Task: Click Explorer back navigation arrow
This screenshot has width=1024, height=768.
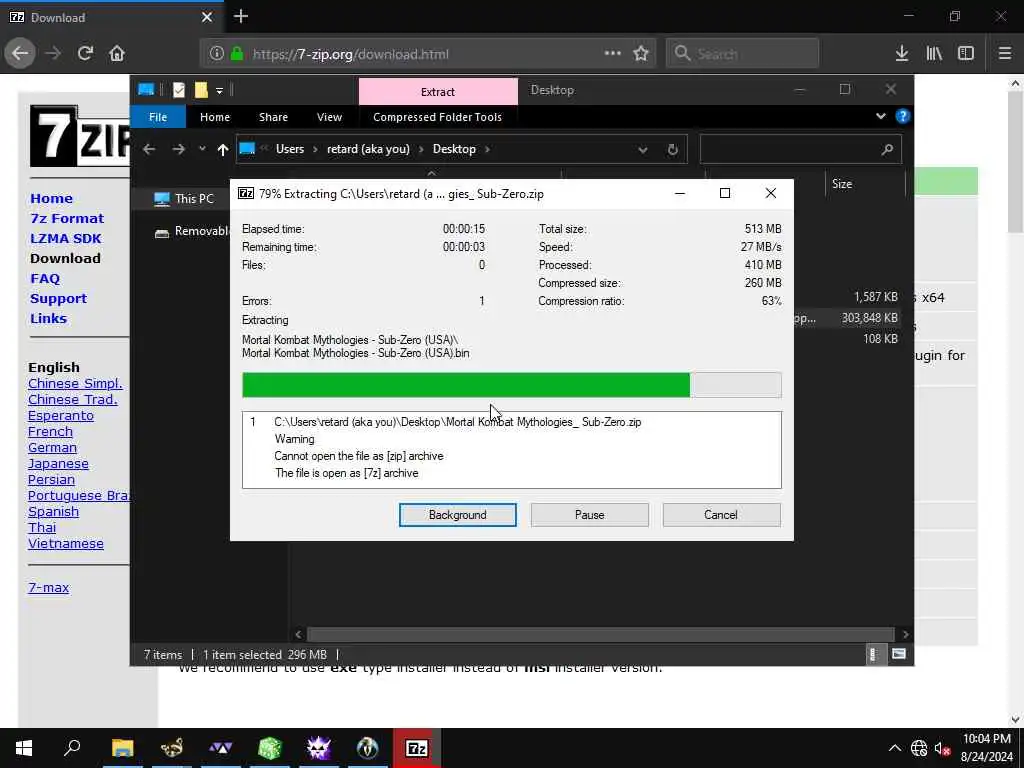Action: 149,150
